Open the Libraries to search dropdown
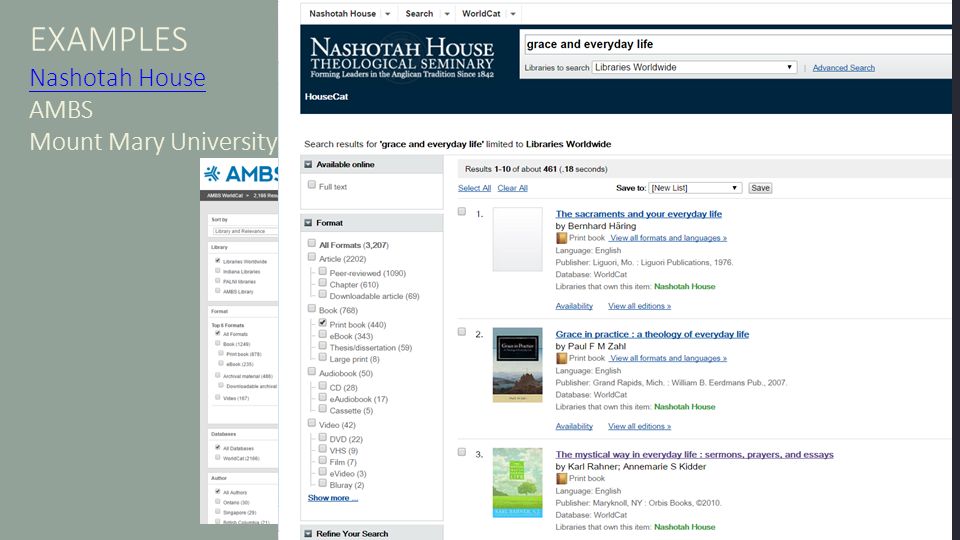The height and width of the screenshot is (540, 960). point(694,67)
